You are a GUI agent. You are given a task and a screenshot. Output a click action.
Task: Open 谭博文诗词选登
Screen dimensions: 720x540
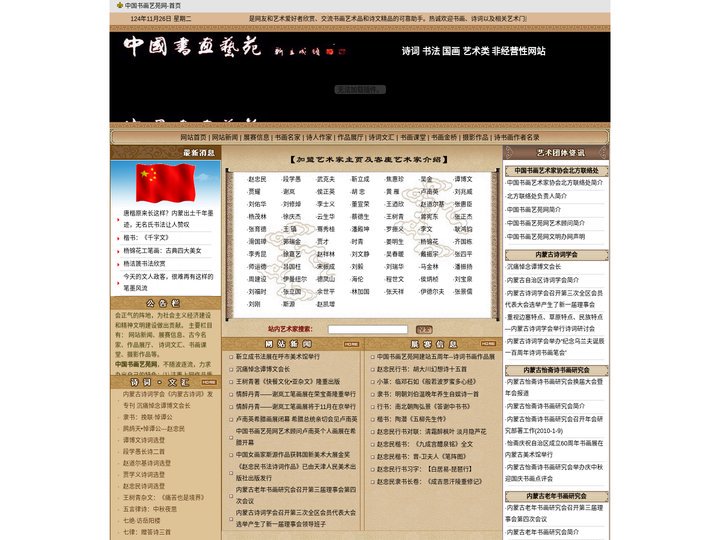[144, 440]
